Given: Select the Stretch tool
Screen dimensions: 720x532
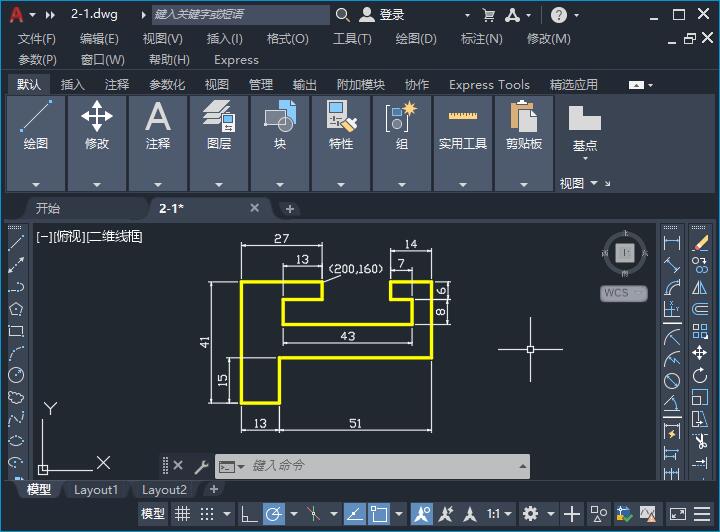Looking at the screenshot, I should tap(700, 419).
